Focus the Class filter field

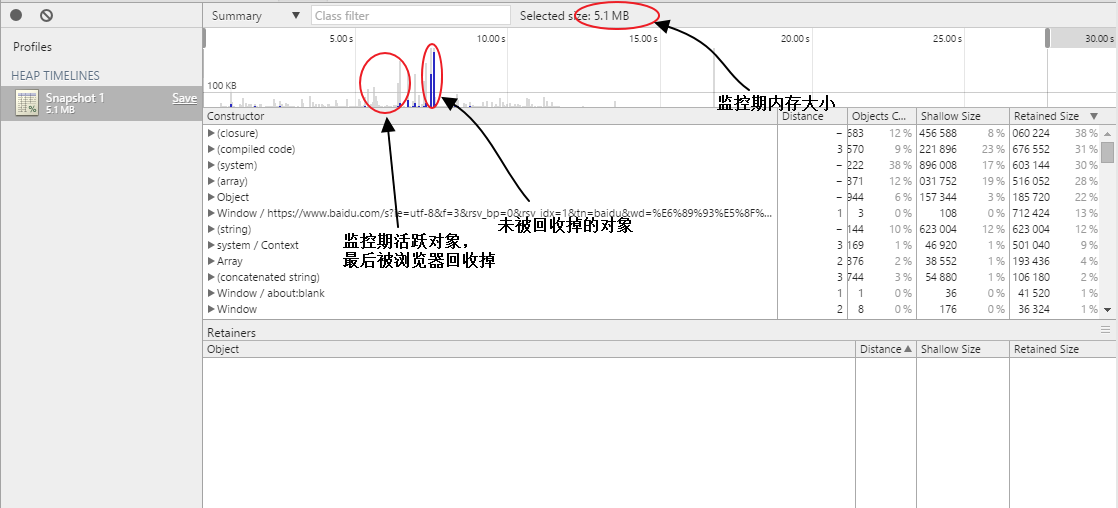411,16
